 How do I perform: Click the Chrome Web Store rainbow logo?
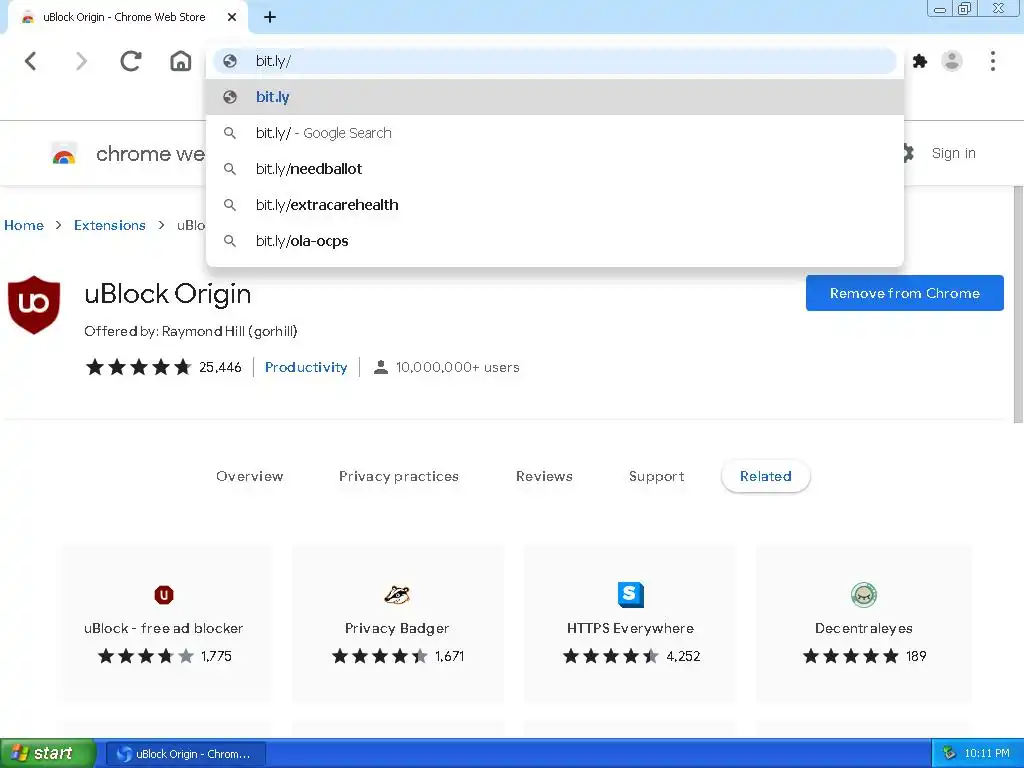tap(64, 154)
